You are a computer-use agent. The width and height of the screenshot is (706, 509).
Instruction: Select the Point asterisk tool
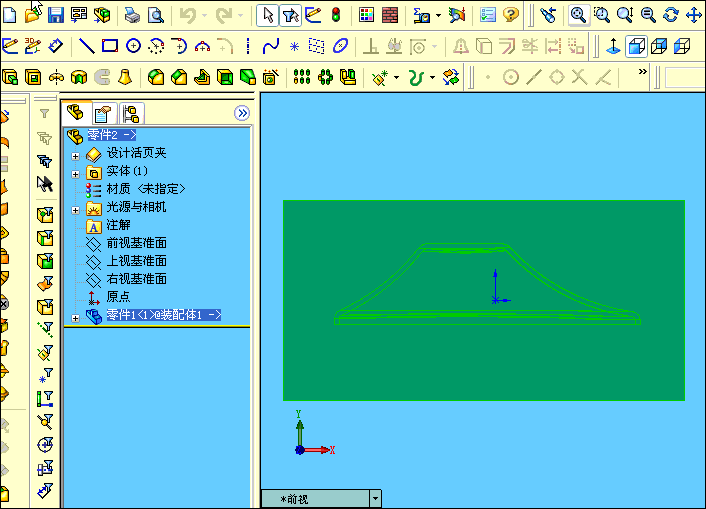tap(294, 46)
